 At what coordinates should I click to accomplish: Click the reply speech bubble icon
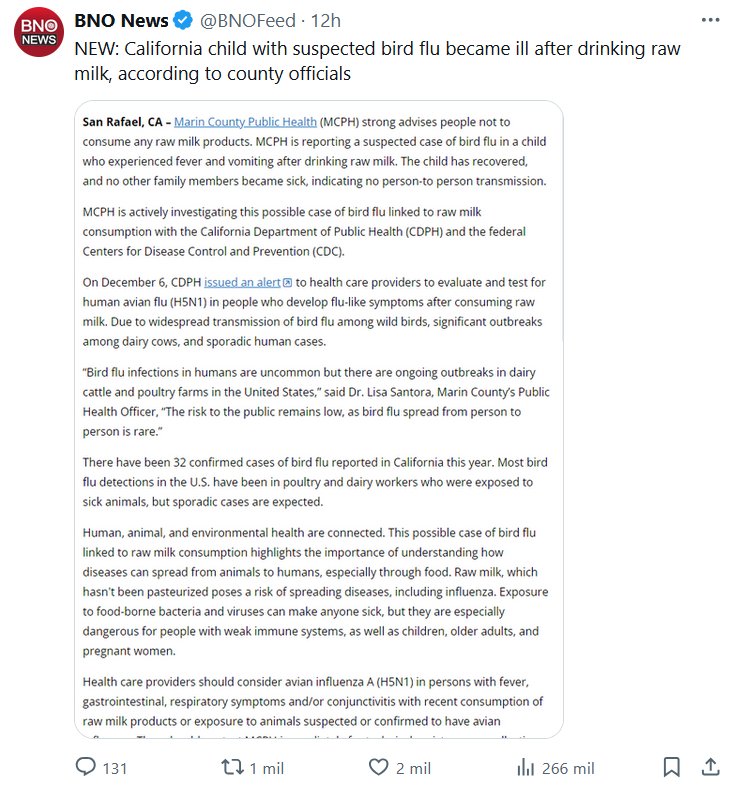click(87, 767)
